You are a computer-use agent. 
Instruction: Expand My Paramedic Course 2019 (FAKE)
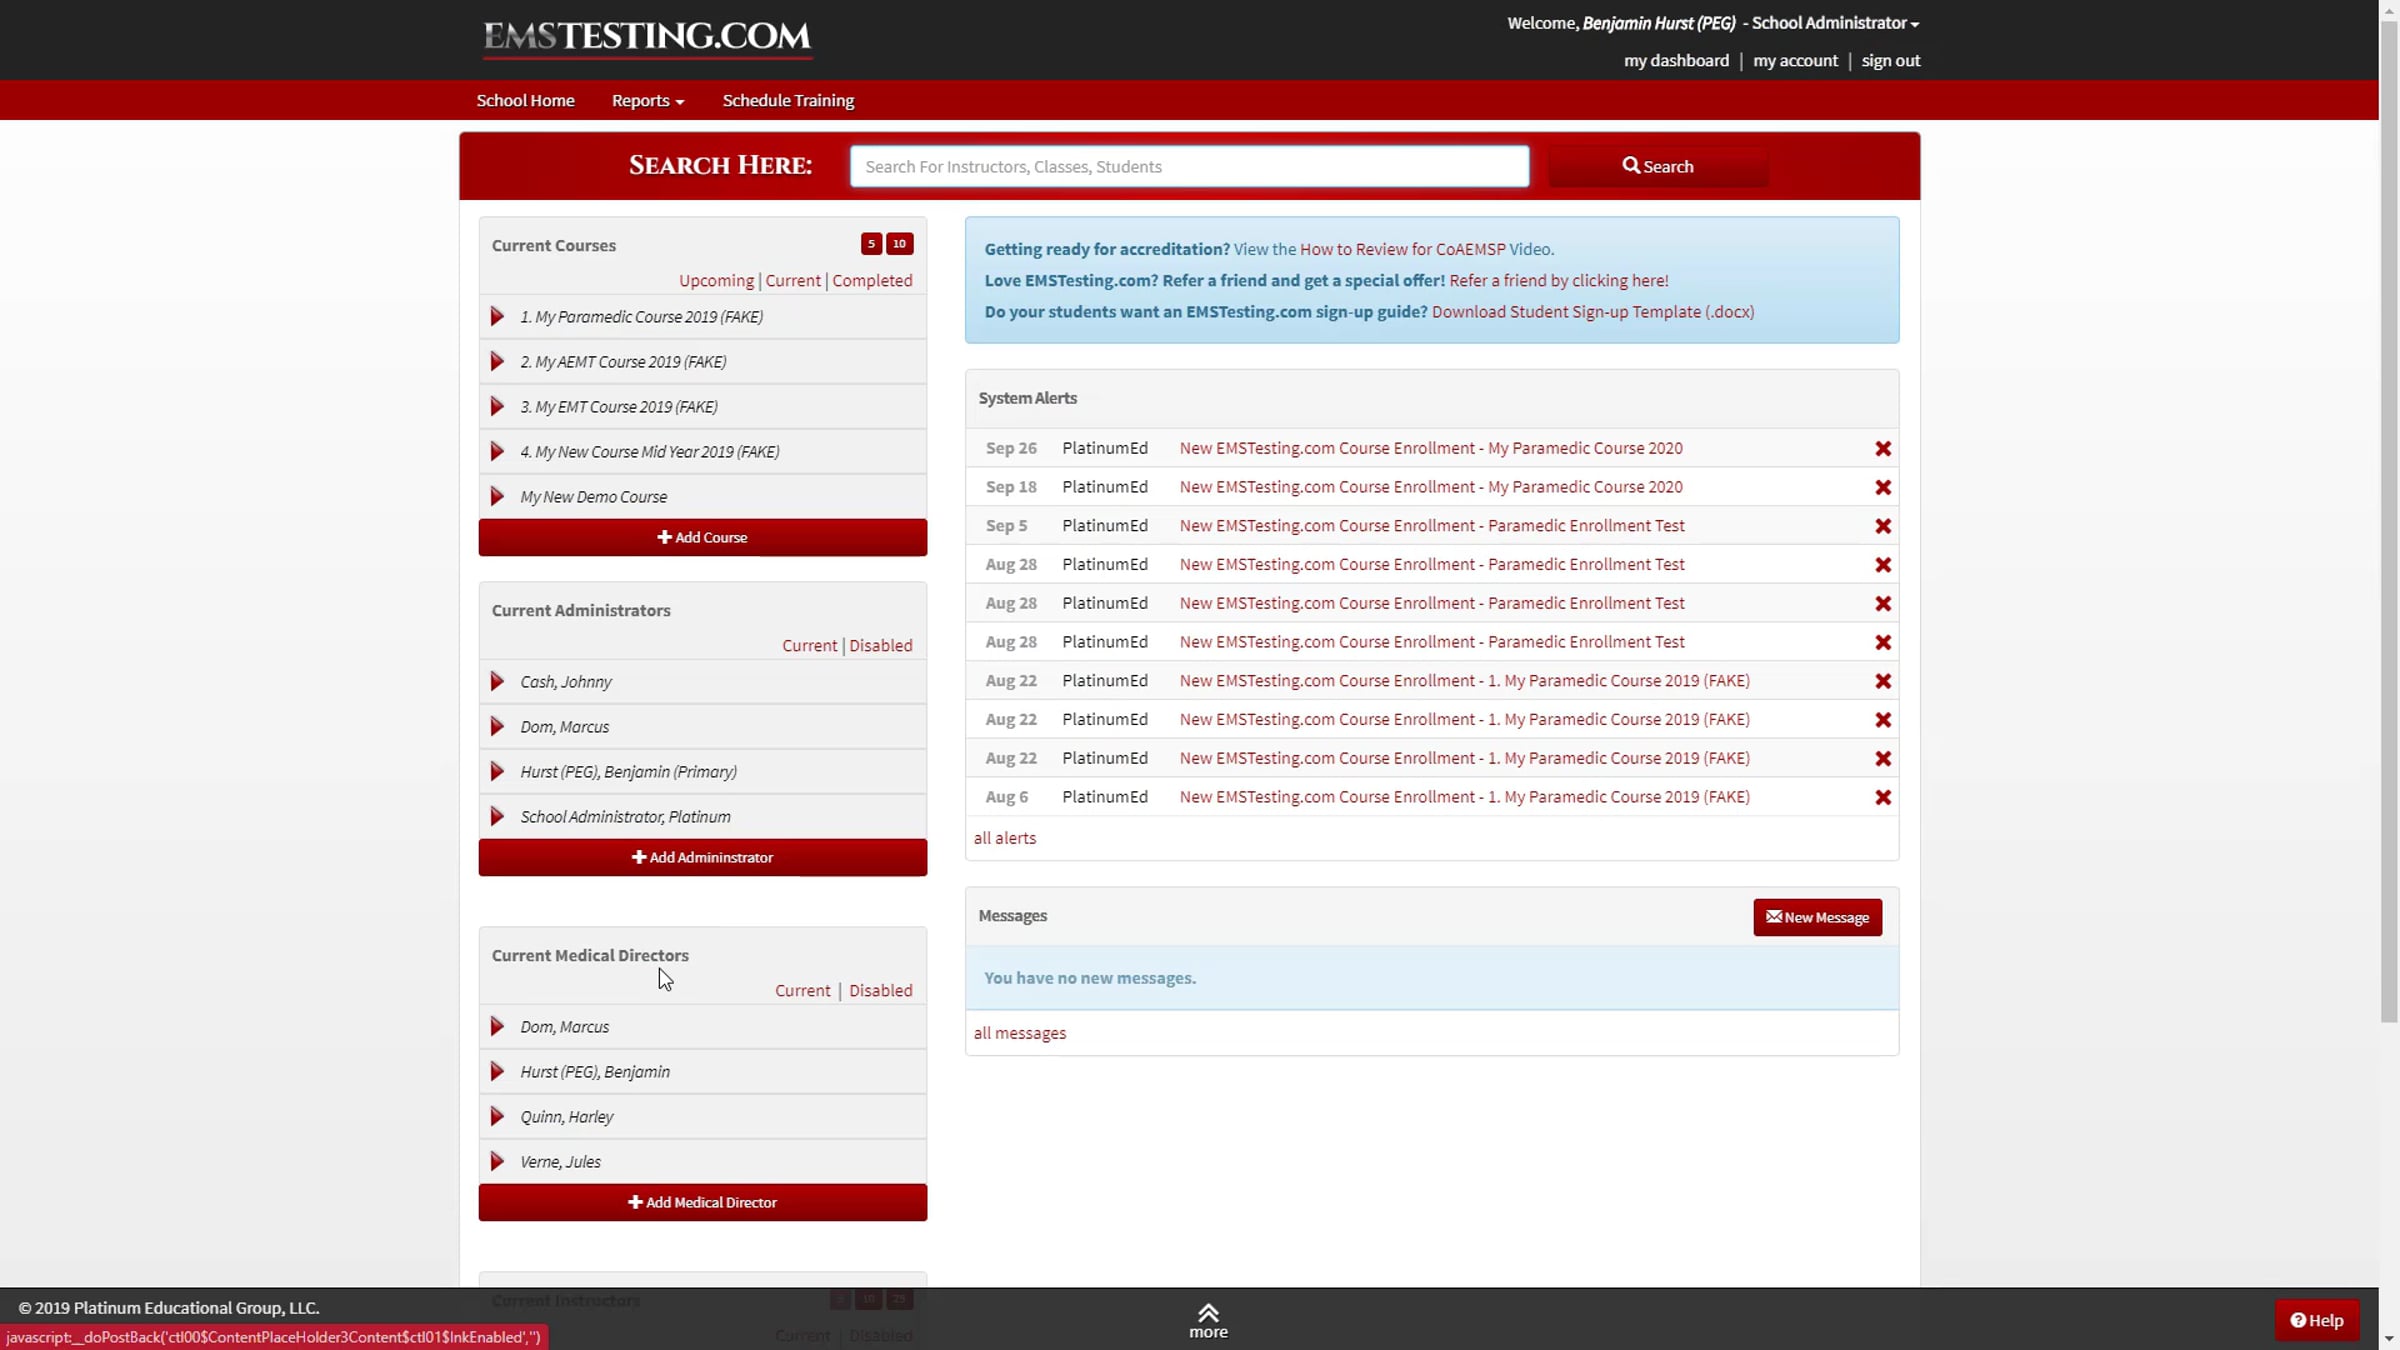[x=497, y=317]
